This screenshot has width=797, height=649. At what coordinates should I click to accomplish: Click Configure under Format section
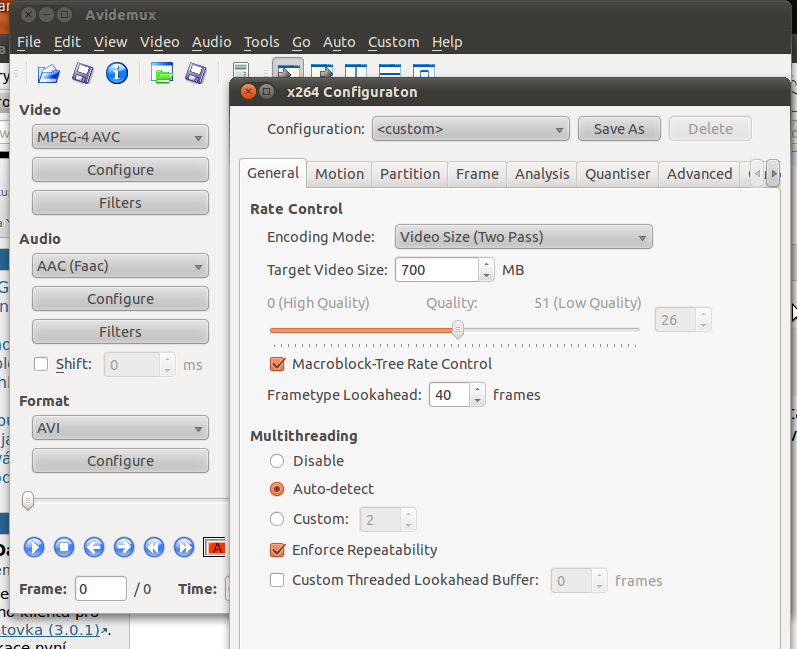[x=120, y=460]
